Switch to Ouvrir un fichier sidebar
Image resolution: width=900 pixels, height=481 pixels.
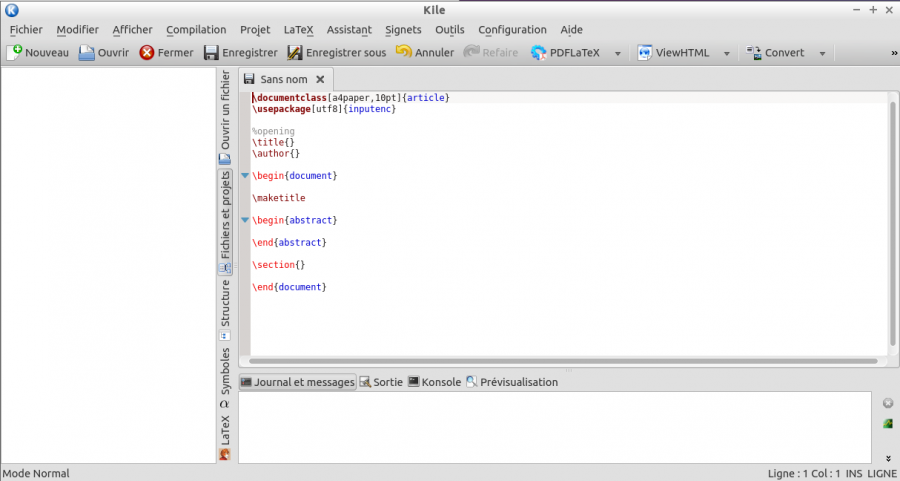point(225,118)
